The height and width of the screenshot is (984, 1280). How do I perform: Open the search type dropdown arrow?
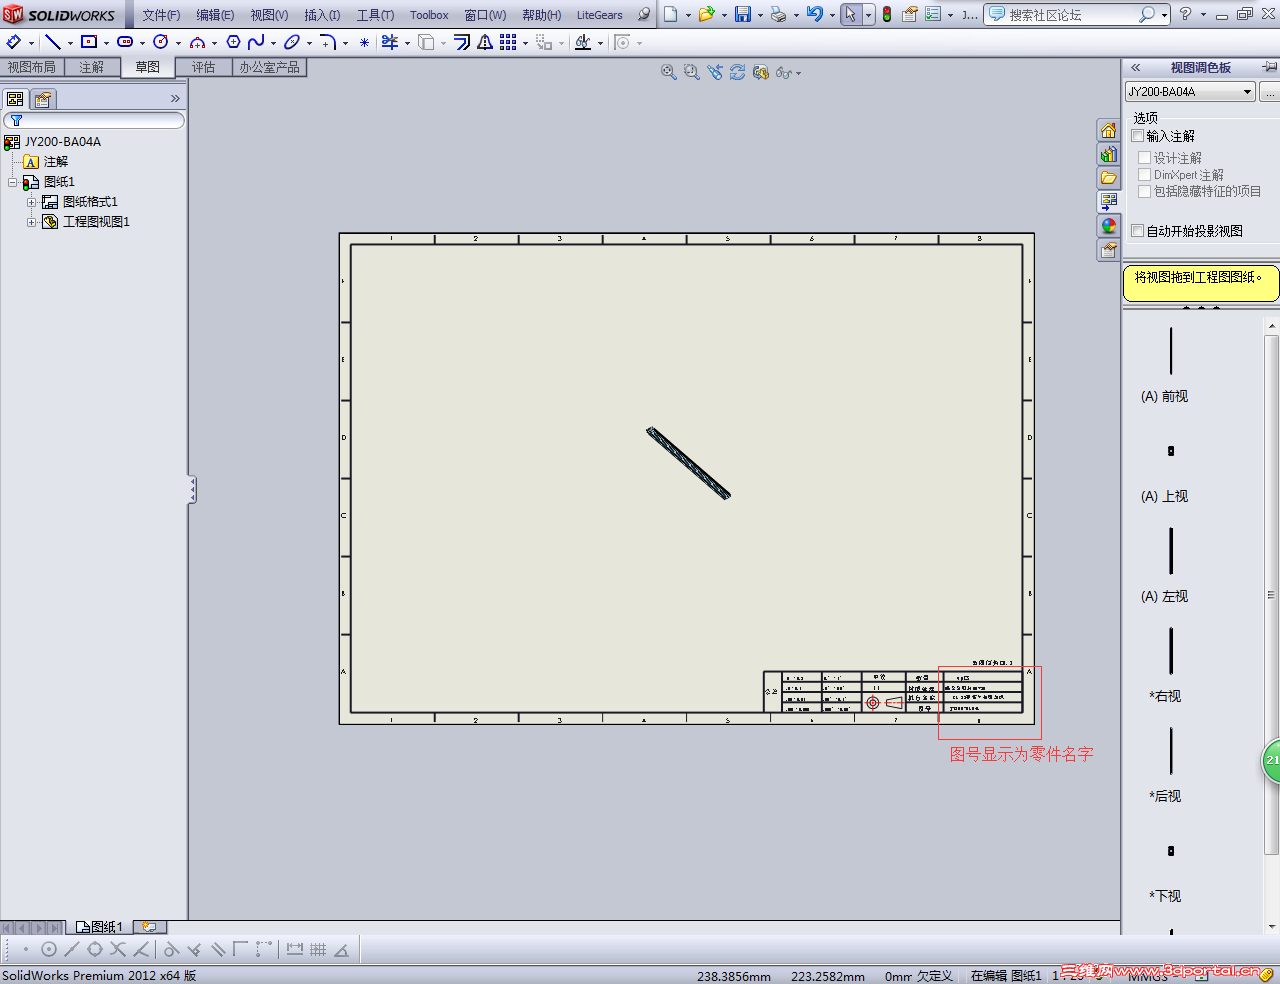pos(1165,15)
